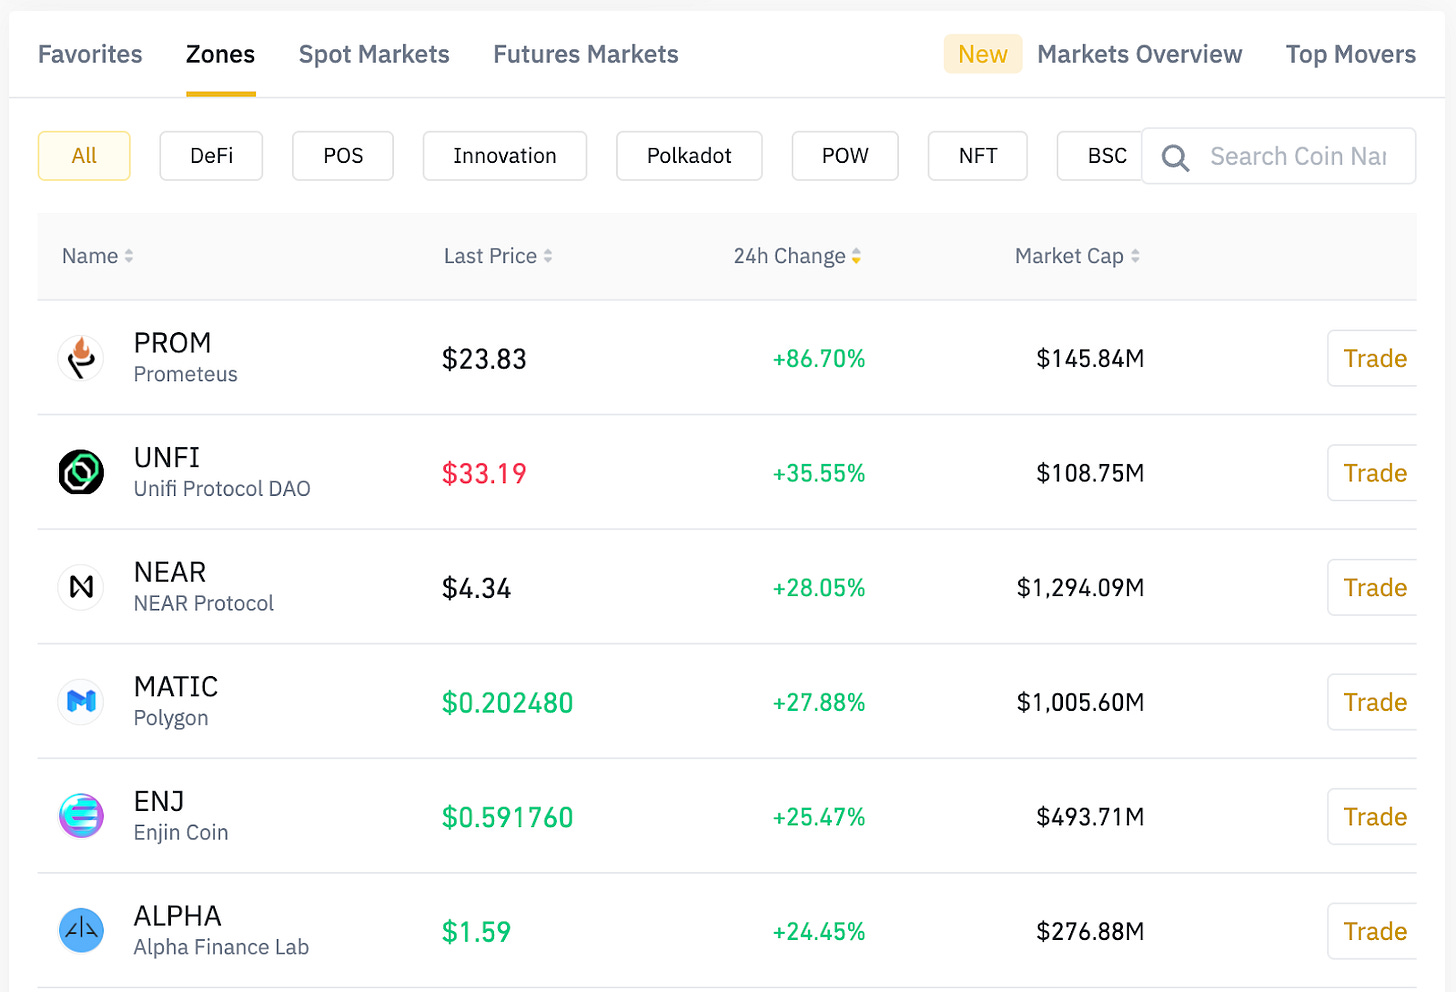Filter by POW zone
Viewport: 1456px width, 992px height.
pos(845,156)
